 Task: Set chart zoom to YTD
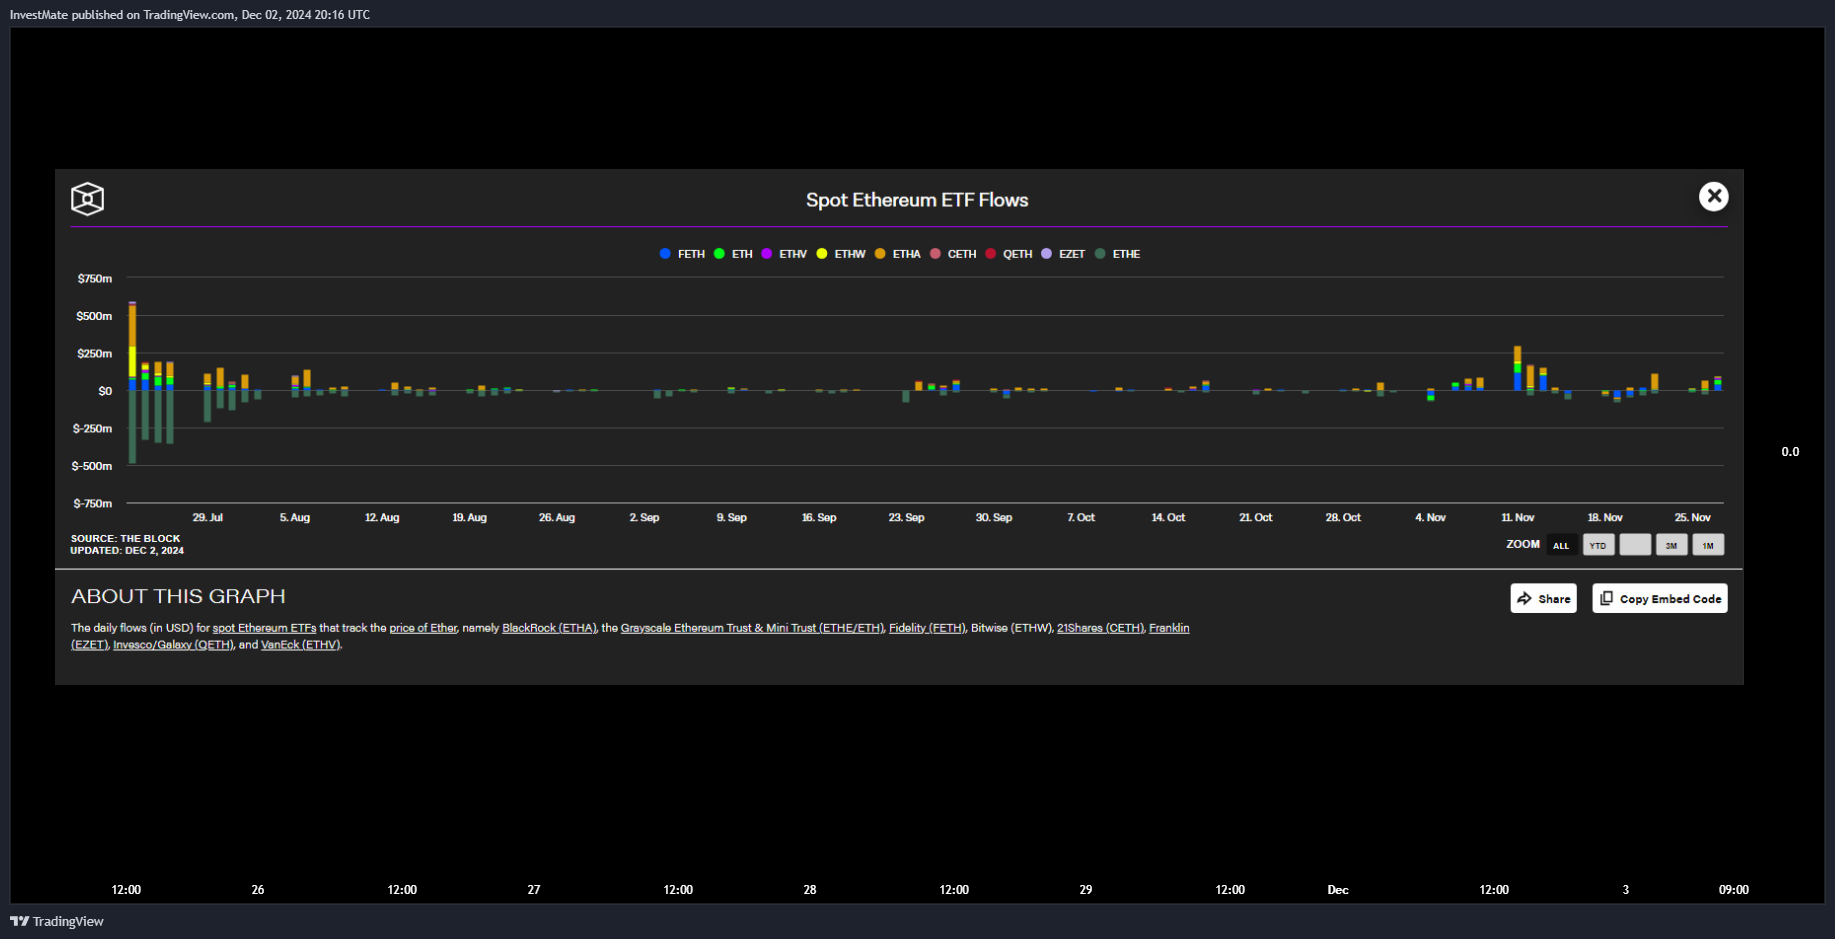(x=1598, y=545)
